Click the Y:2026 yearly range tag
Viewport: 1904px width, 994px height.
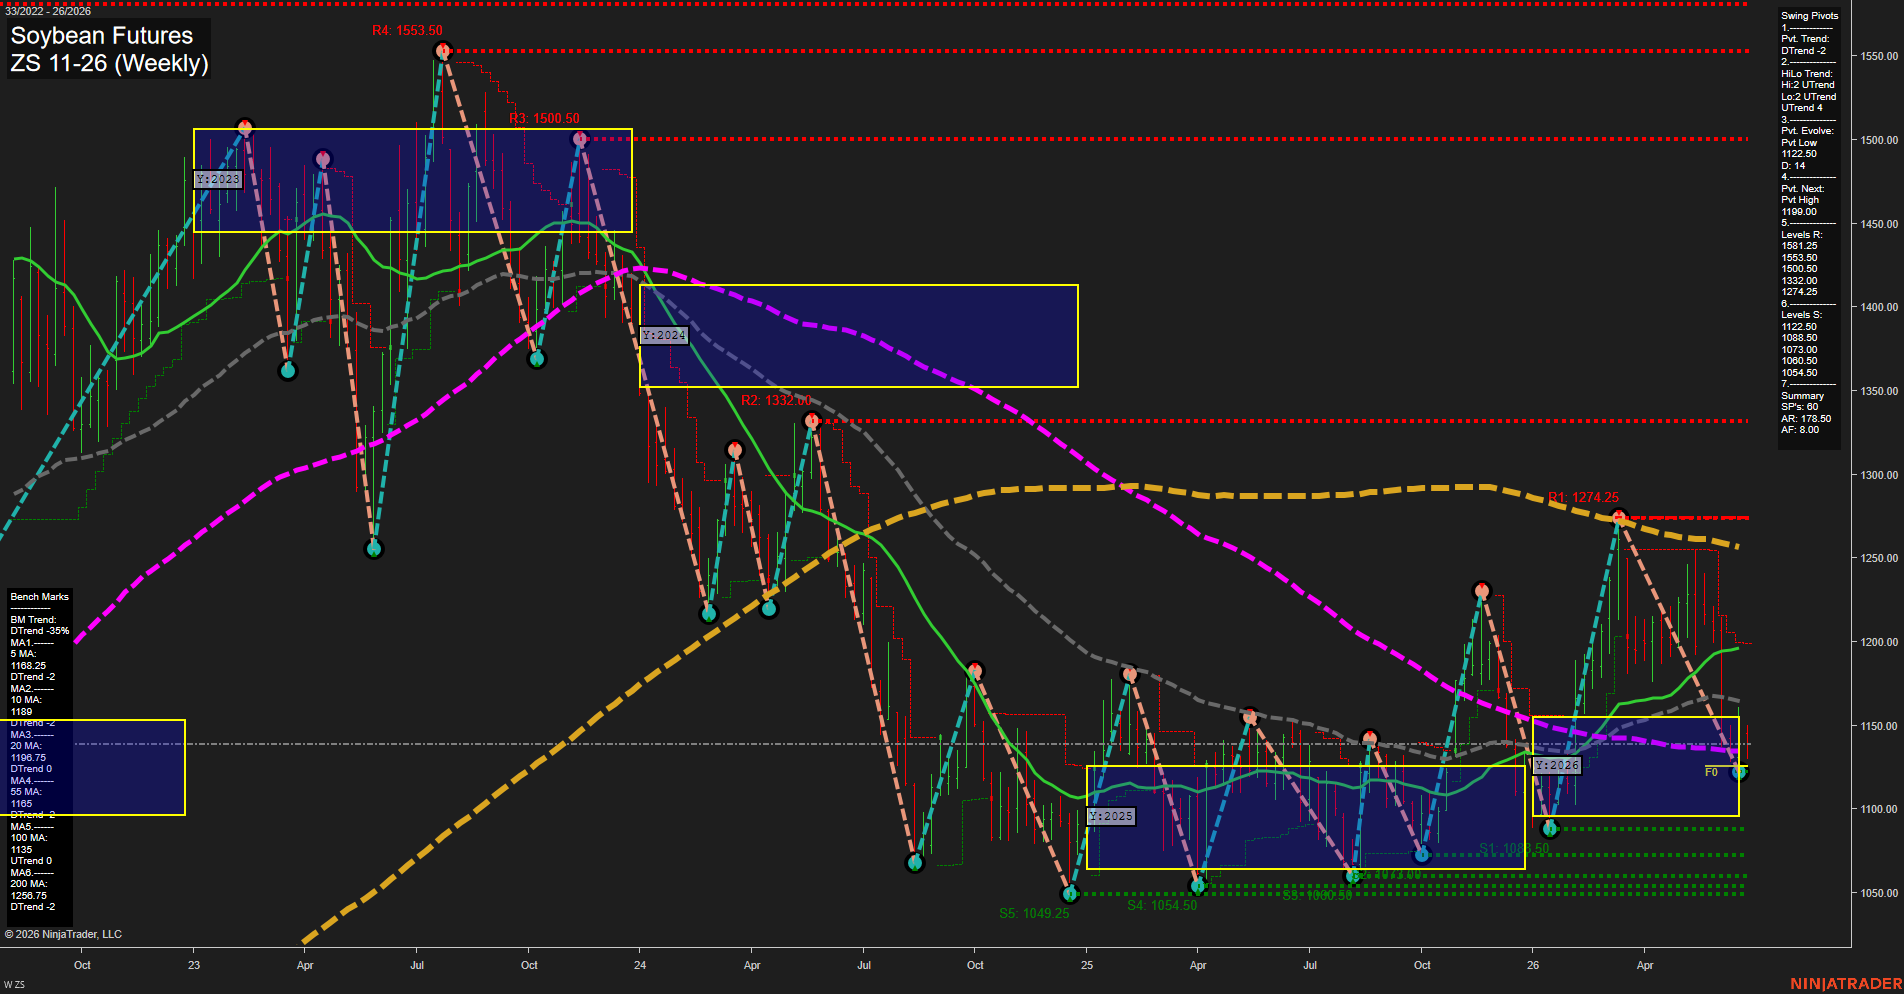1557,765
